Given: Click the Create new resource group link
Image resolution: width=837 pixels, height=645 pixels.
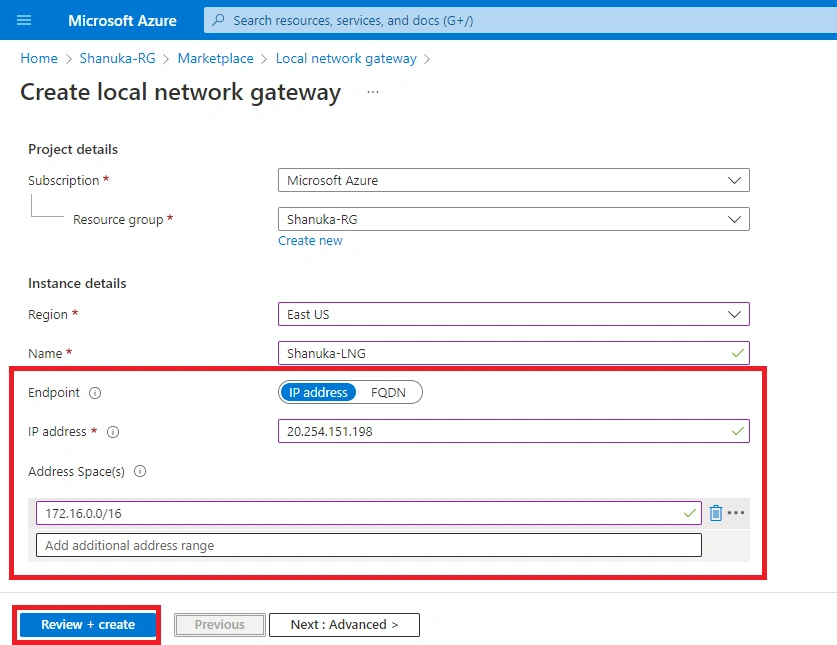Looking at the screenshot, I should pyautogui.click(x=310, y=241).
